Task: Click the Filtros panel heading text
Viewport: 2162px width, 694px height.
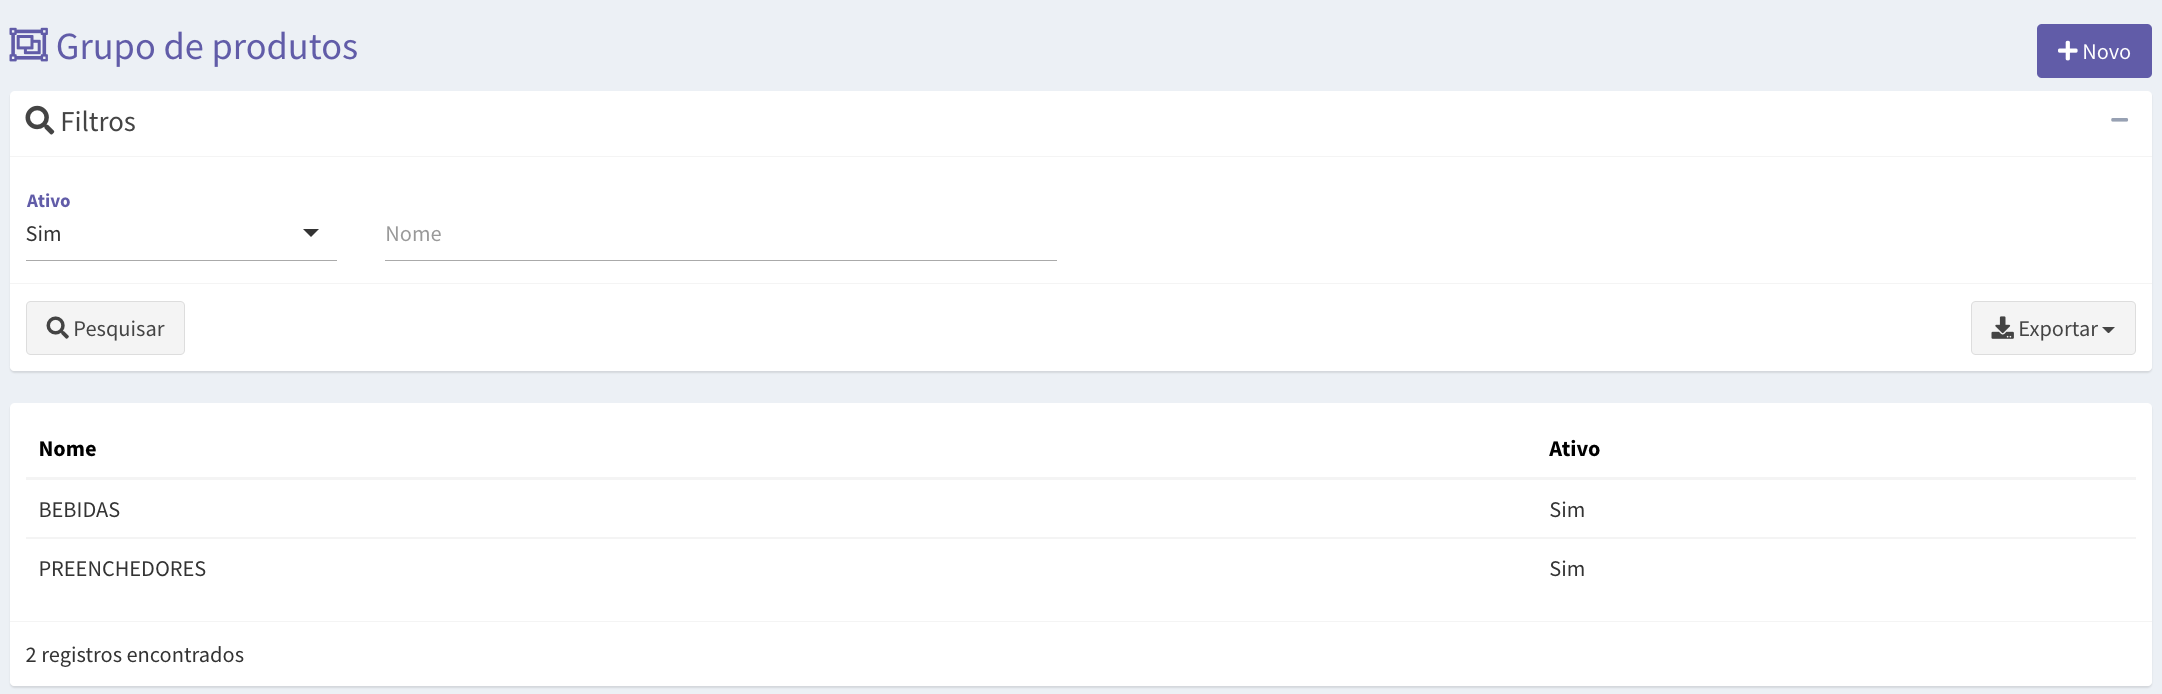Action: (x=98, y=121)
